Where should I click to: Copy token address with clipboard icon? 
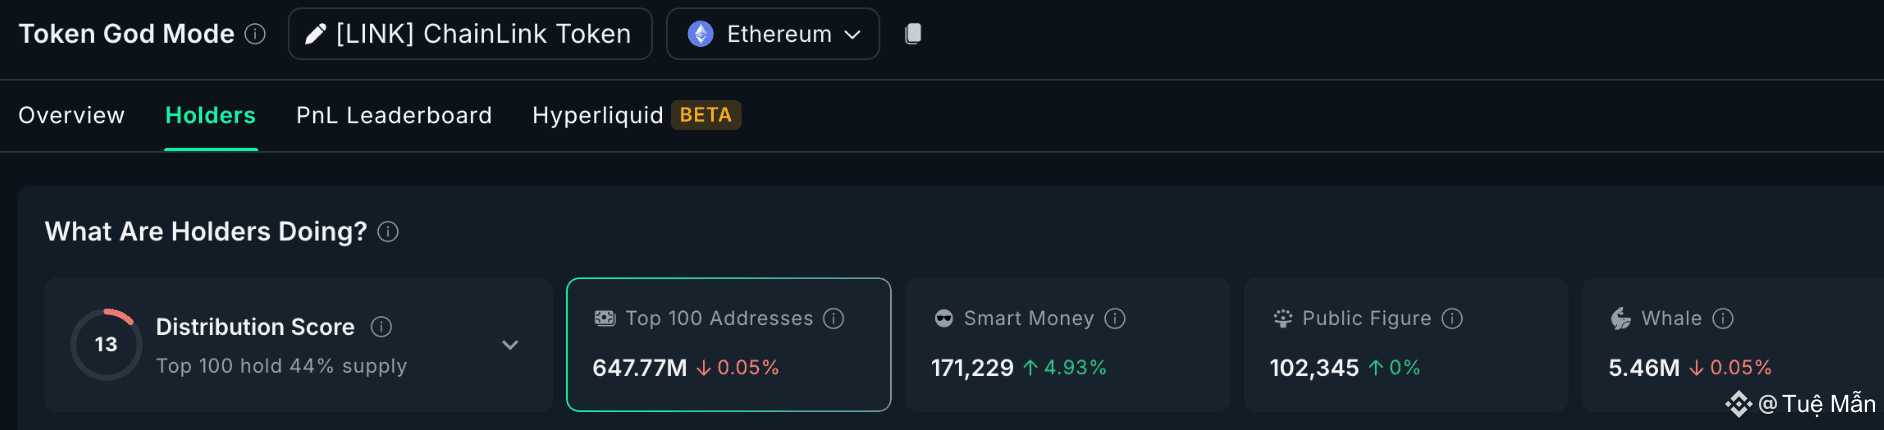[913, 34]
